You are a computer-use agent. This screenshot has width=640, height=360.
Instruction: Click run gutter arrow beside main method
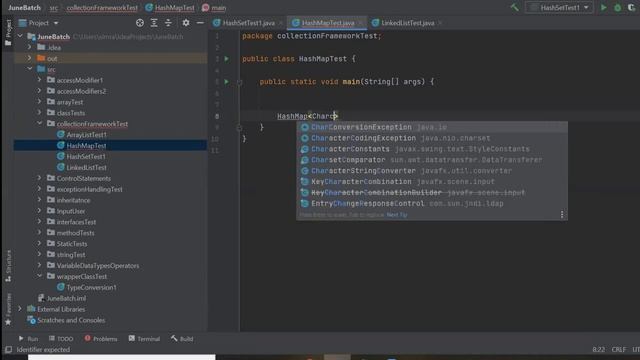tap(227, 82)
